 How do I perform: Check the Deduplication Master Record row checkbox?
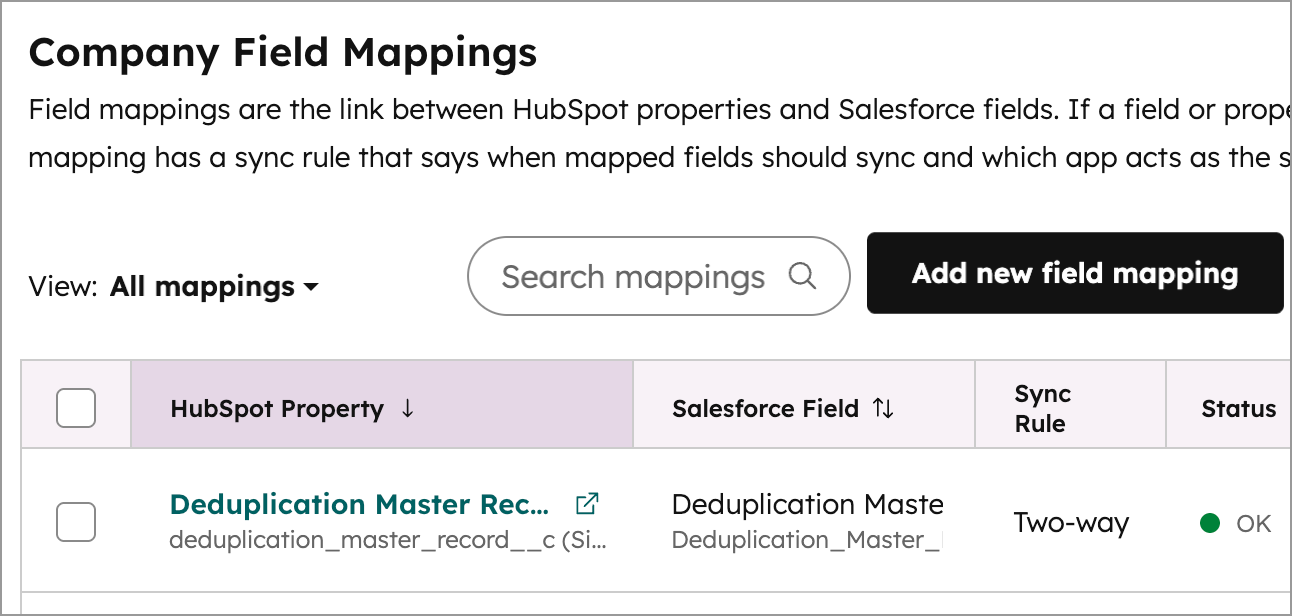[75, 521]
